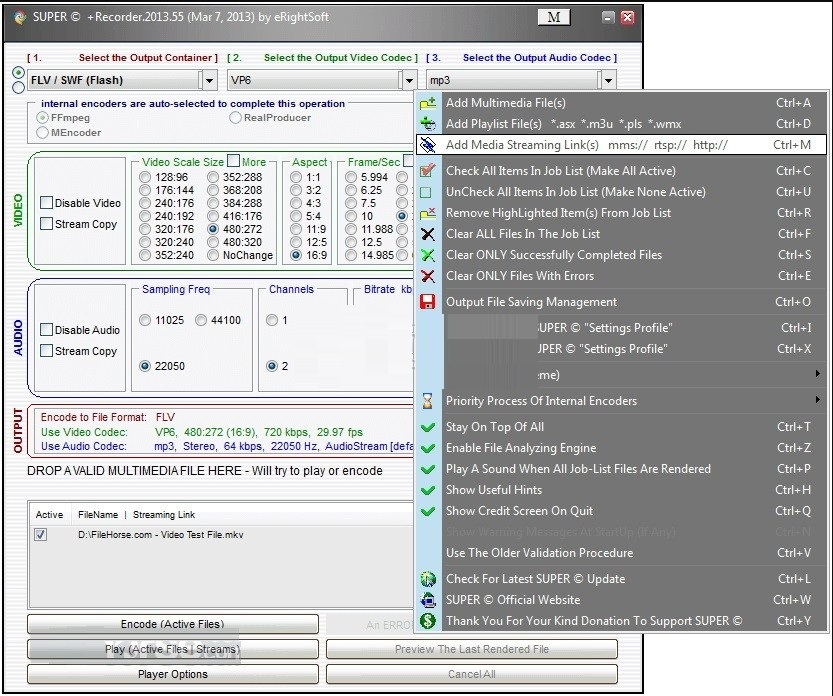Open the Output Audio Codec dropdown arrow
The image size is (833, 696).
608,81
